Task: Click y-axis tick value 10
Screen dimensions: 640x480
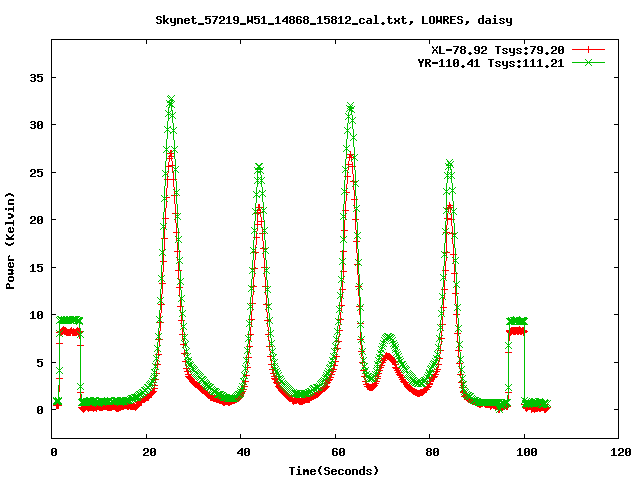Action: pyautogui.click(x=36, y=315)
